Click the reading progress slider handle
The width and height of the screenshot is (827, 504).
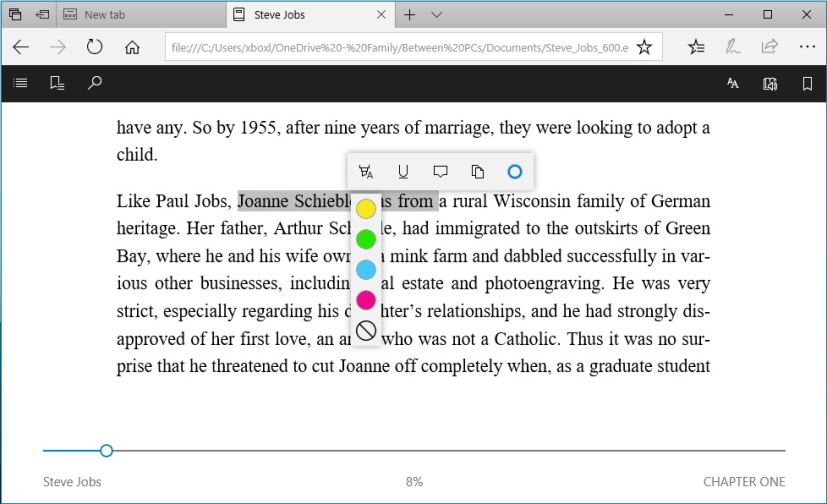point(107,451)
